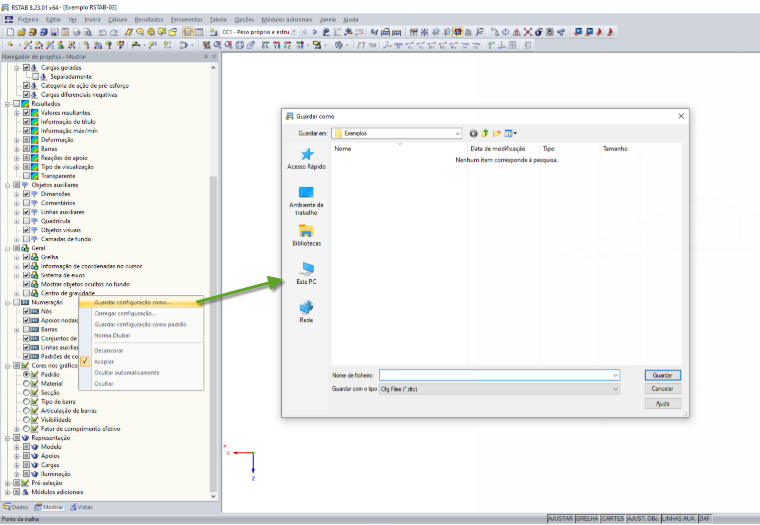
Task: Toggle the Table display toolbar icon
Action: pos(199,32)
